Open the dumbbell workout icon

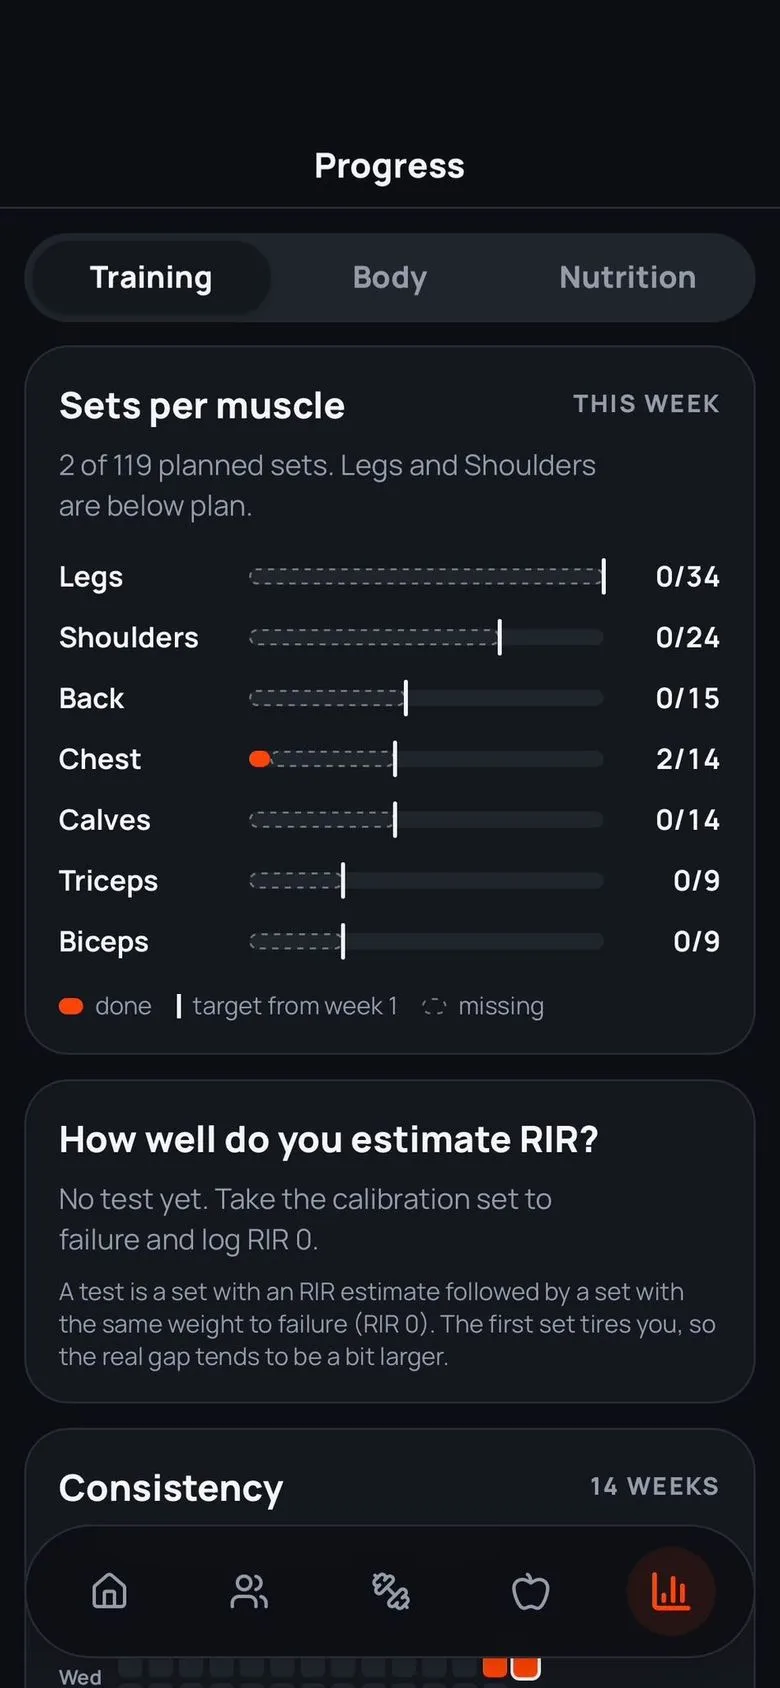pyautogui.click(x=390, y=1590)
